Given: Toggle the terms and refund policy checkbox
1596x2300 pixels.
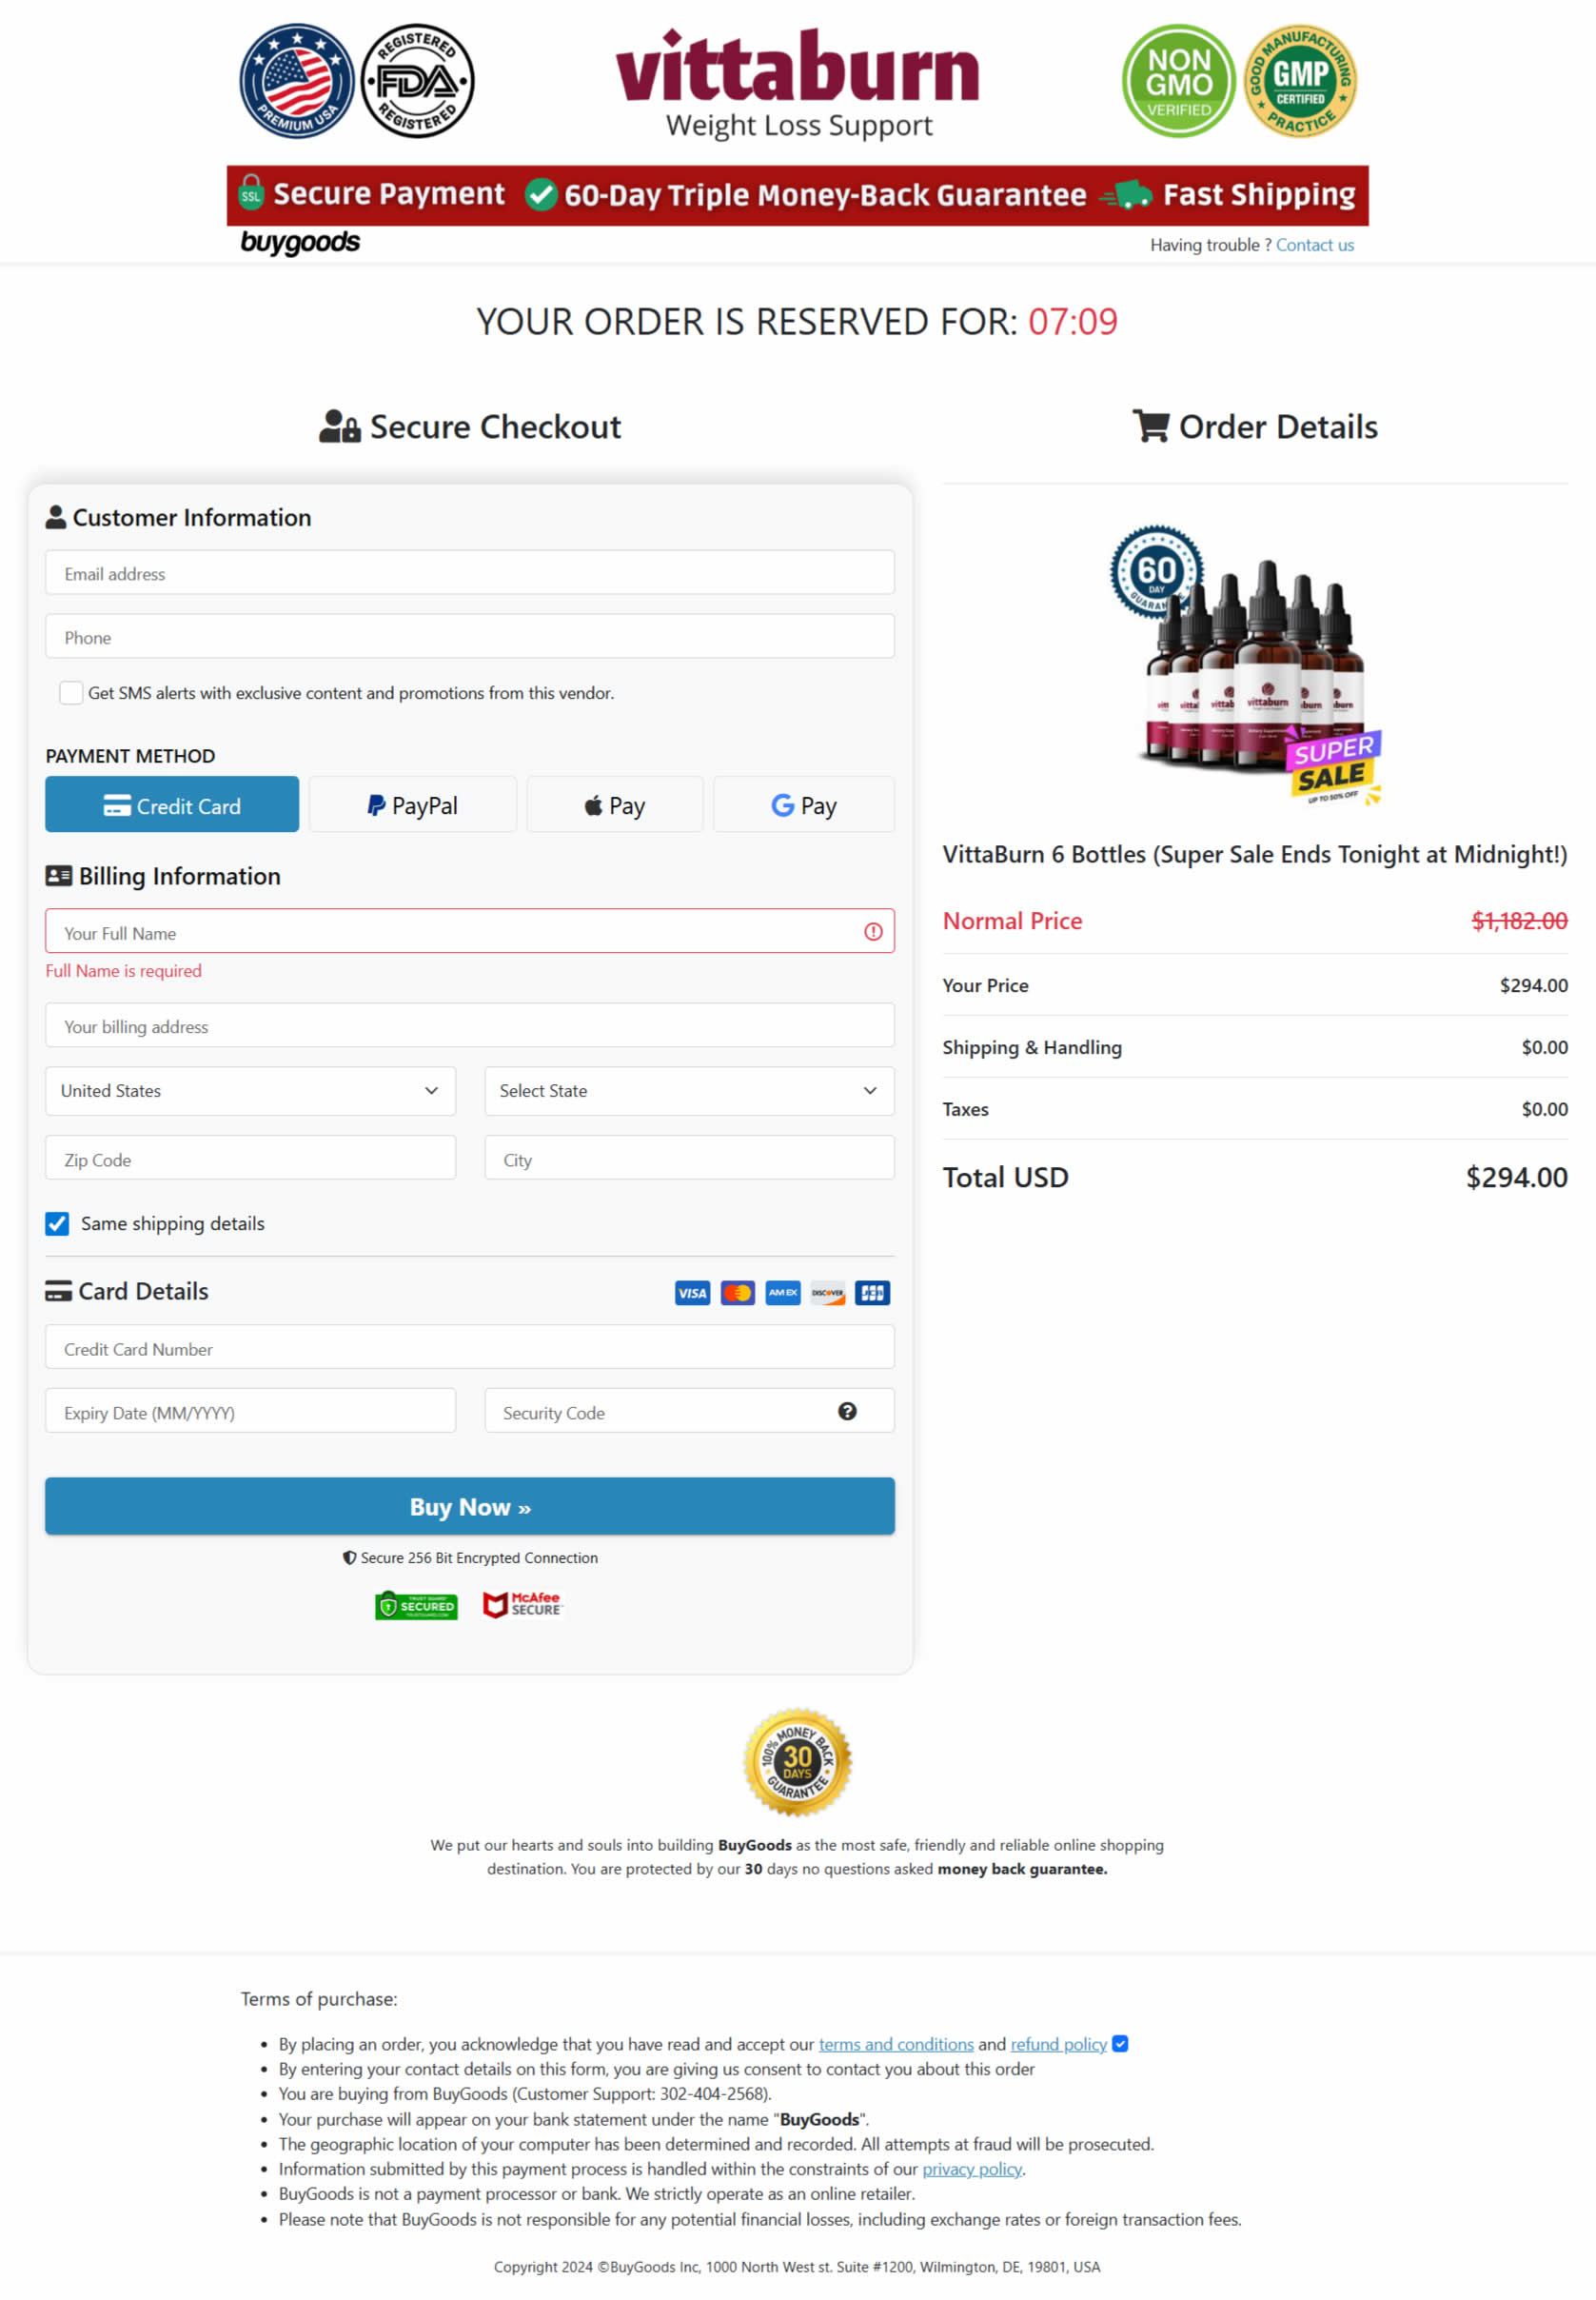Looking at the screenshot, I should [x=1120, y=2044].
